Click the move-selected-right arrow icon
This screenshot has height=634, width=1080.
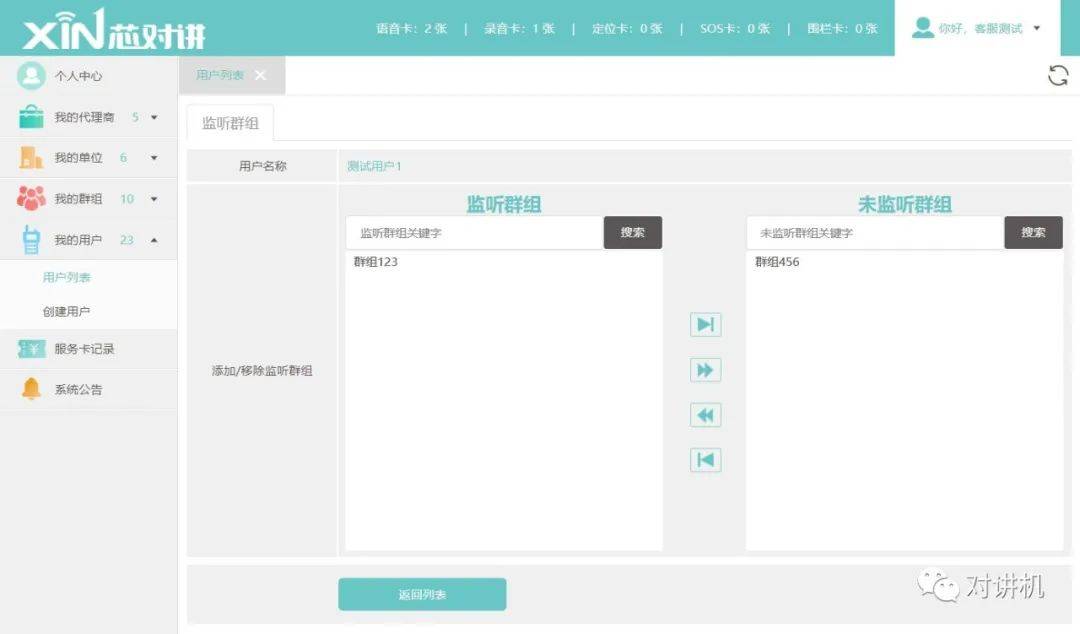point(705,325)
